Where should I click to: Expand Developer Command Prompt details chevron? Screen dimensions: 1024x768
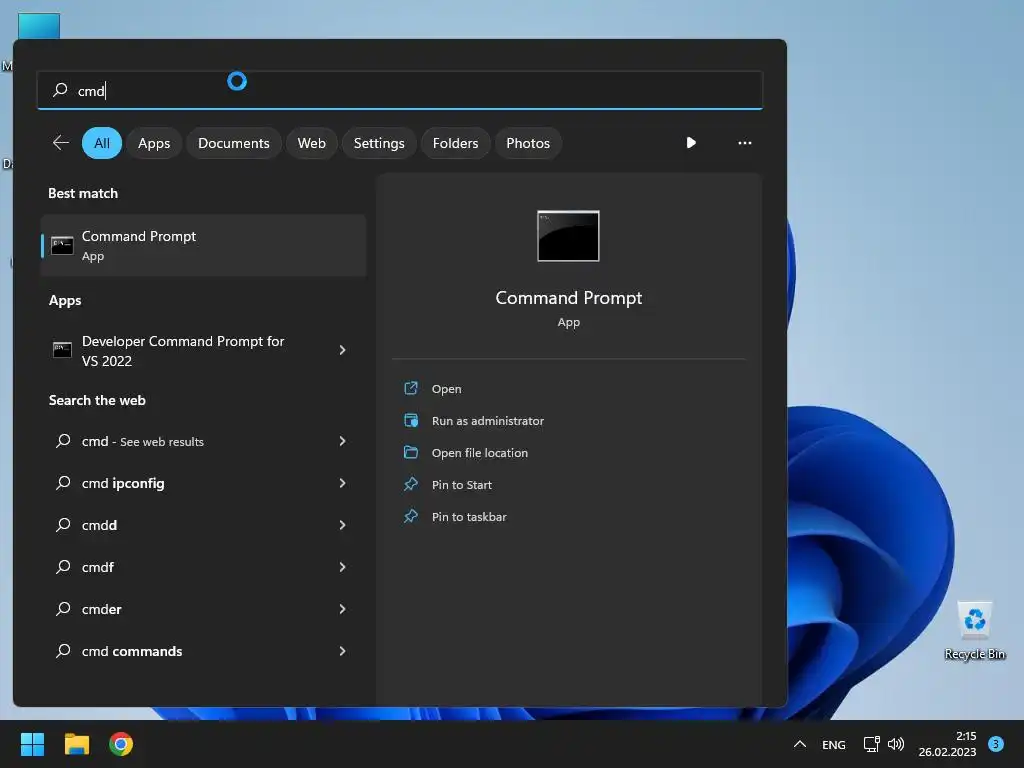342,350
